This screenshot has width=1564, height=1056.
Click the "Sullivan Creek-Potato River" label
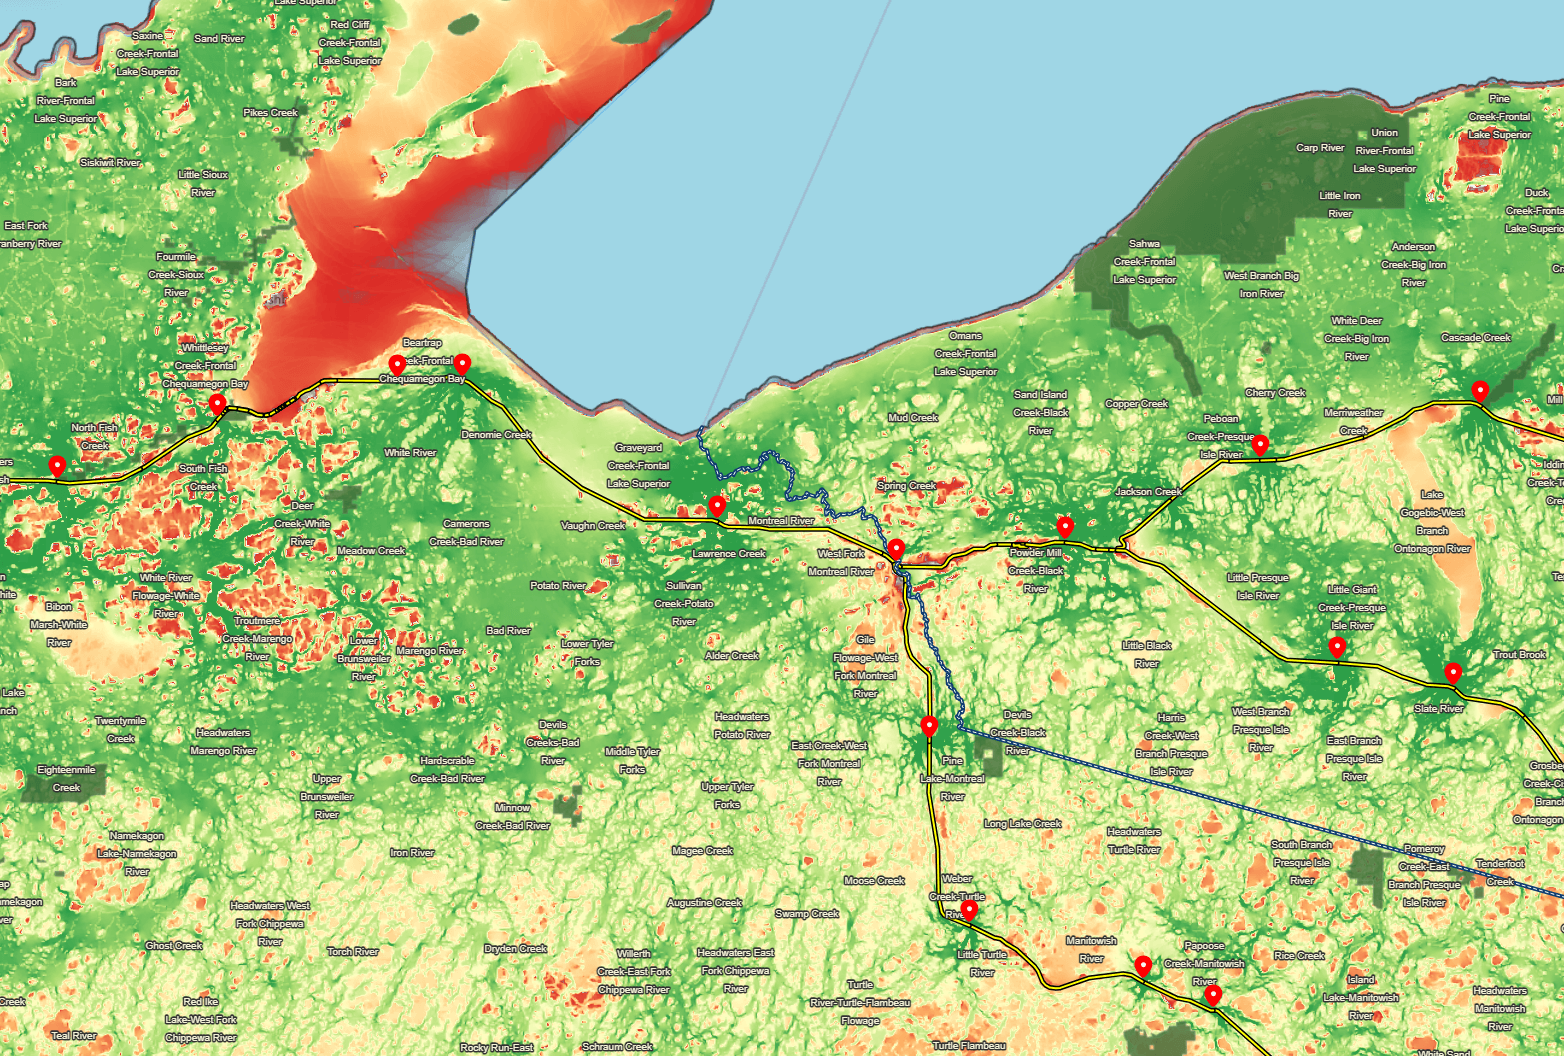pos(684,604)
